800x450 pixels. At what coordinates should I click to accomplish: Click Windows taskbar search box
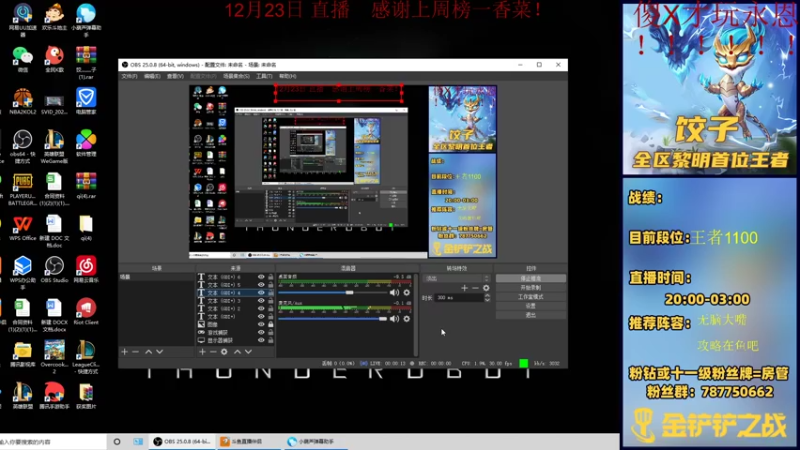53,441
